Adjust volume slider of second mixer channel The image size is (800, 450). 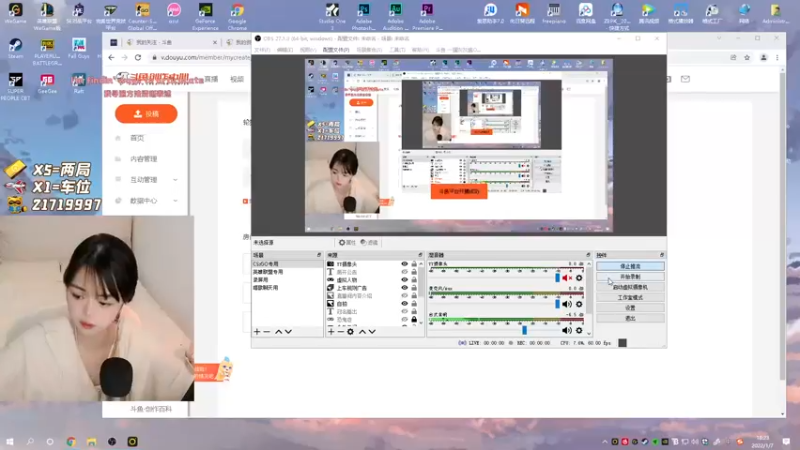[x=557, y=304]
